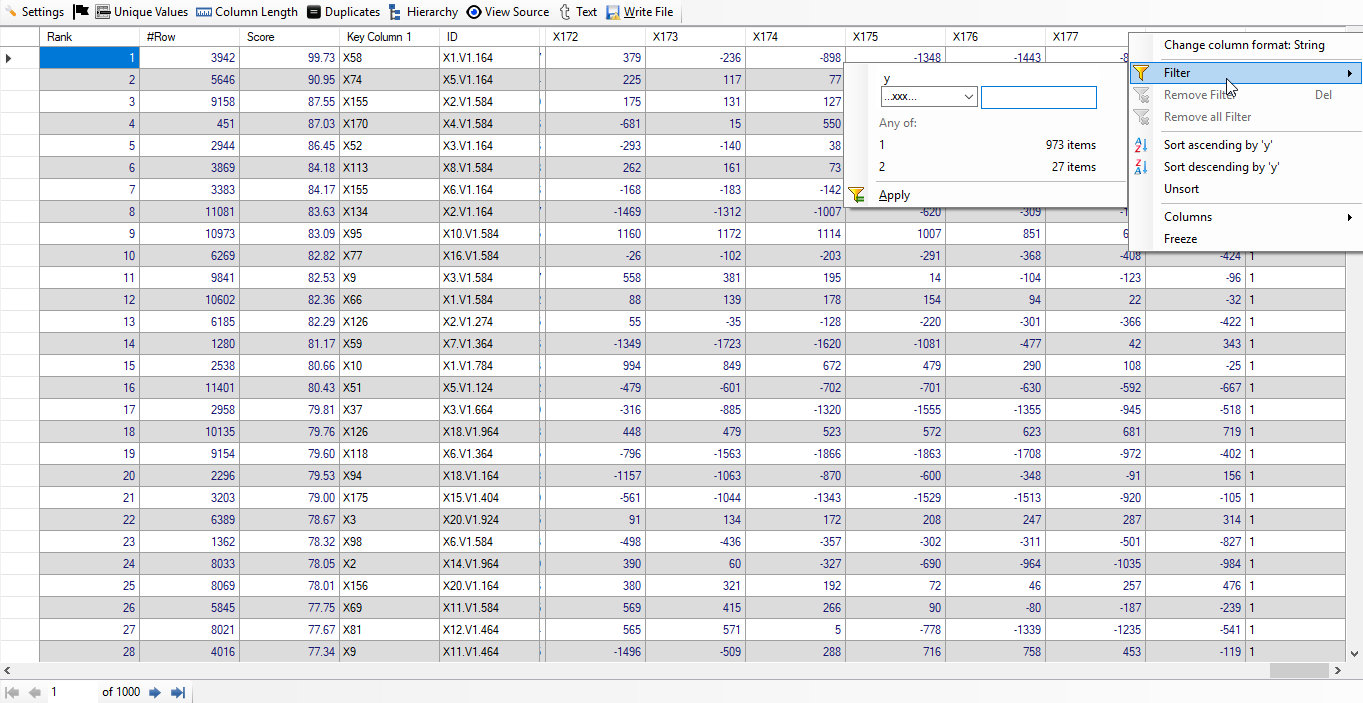Run the Column Length tool
Screen dimensions: 1363x703
coord(246,12)
